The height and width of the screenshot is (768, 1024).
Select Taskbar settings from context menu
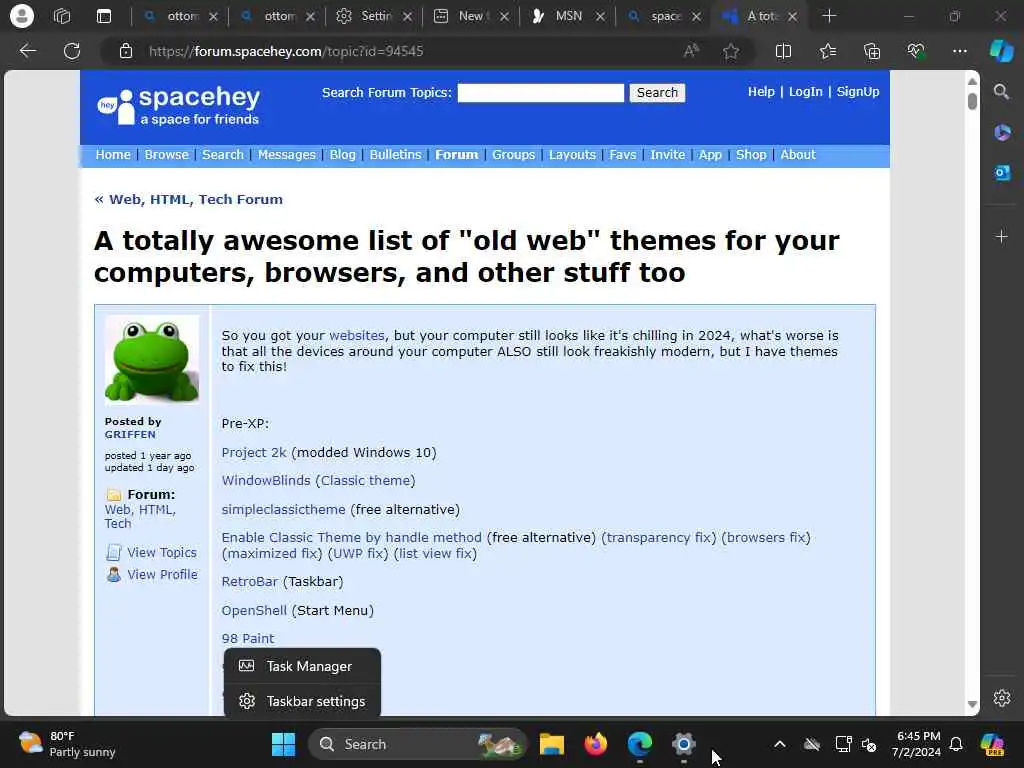tap(302, 701)
